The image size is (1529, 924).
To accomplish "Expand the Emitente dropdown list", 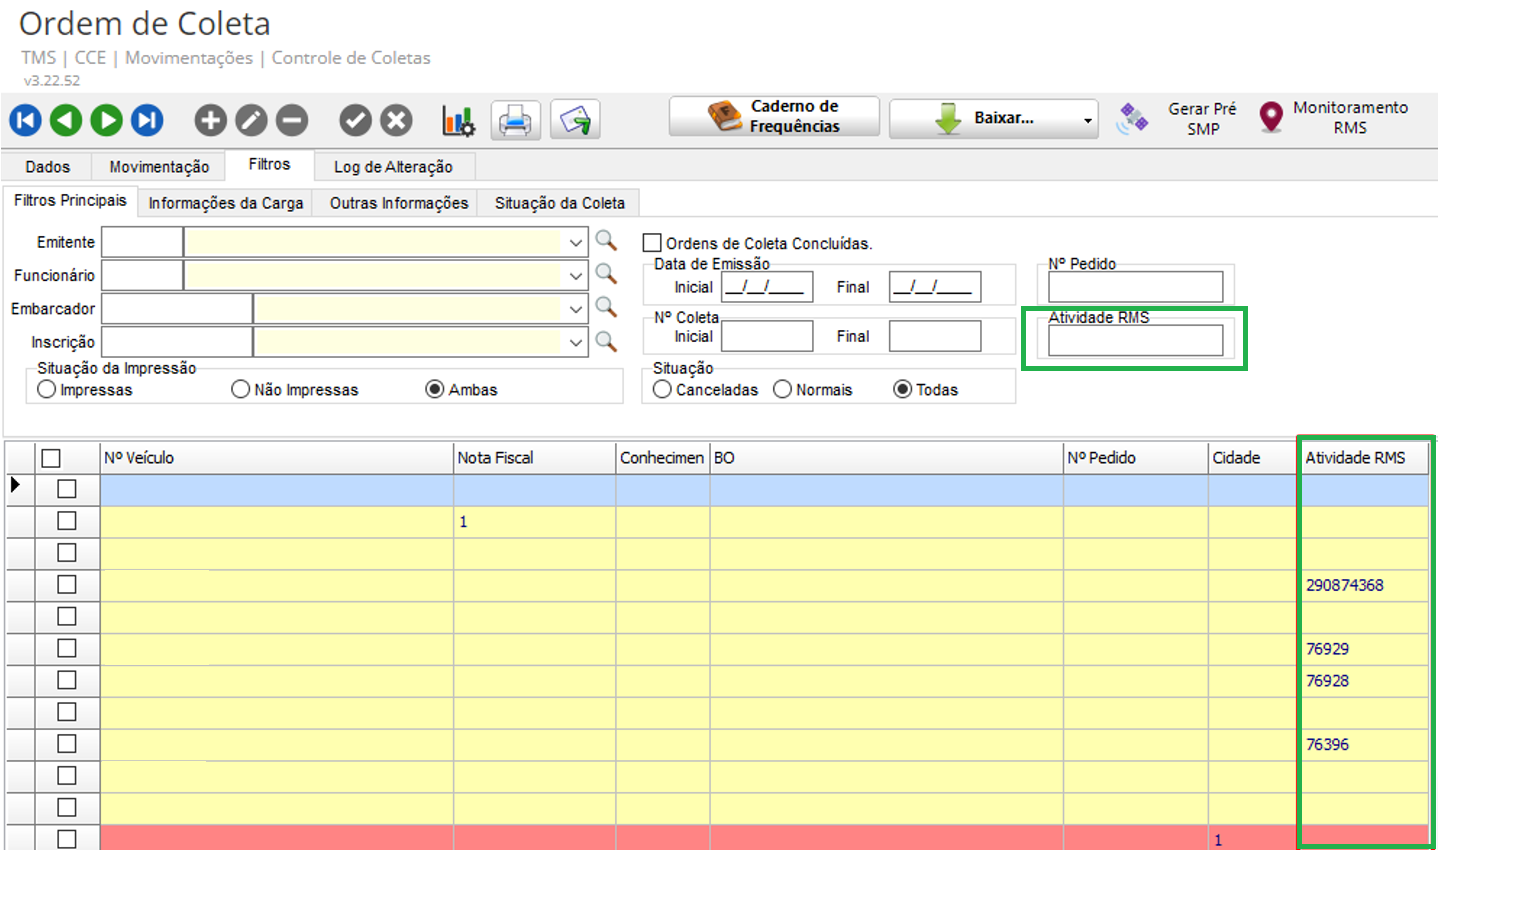I will click(576, 243).
